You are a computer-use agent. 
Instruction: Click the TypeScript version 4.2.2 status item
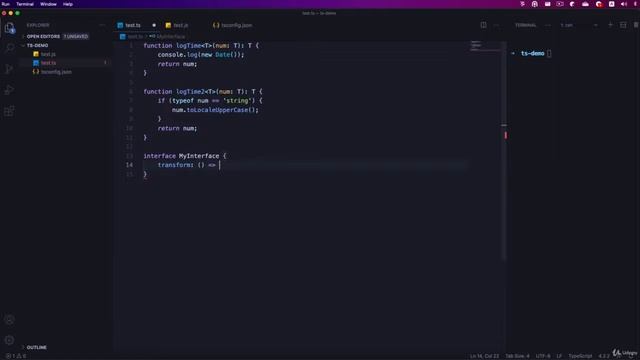click(604, 356)
